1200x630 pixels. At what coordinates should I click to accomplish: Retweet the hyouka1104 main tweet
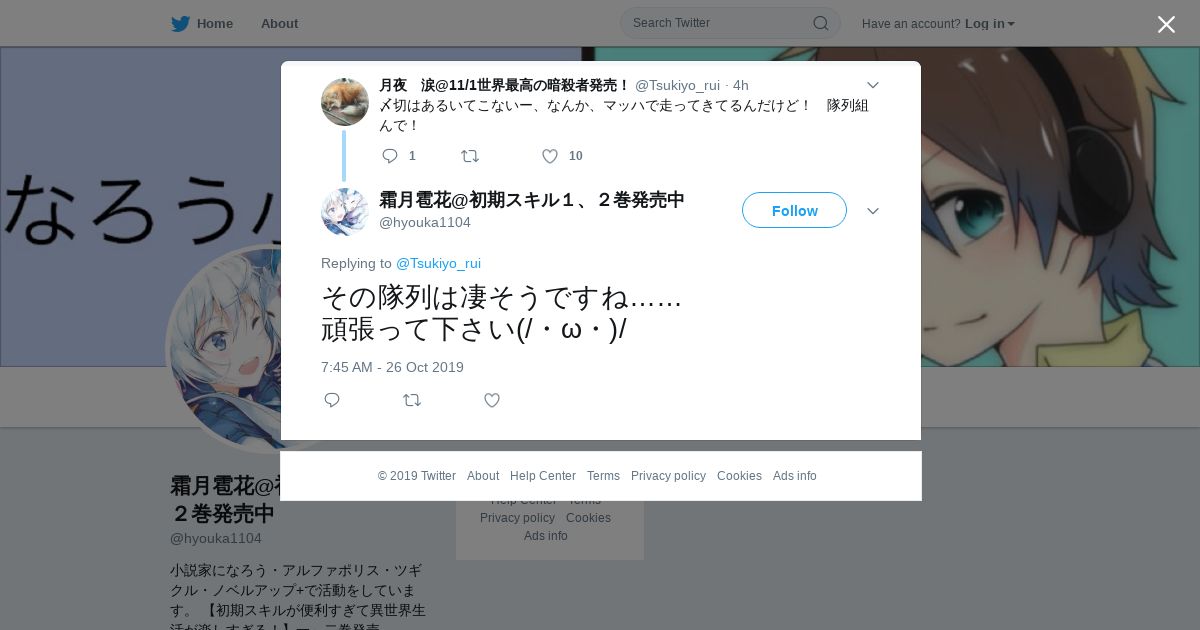tap(412, 400)
